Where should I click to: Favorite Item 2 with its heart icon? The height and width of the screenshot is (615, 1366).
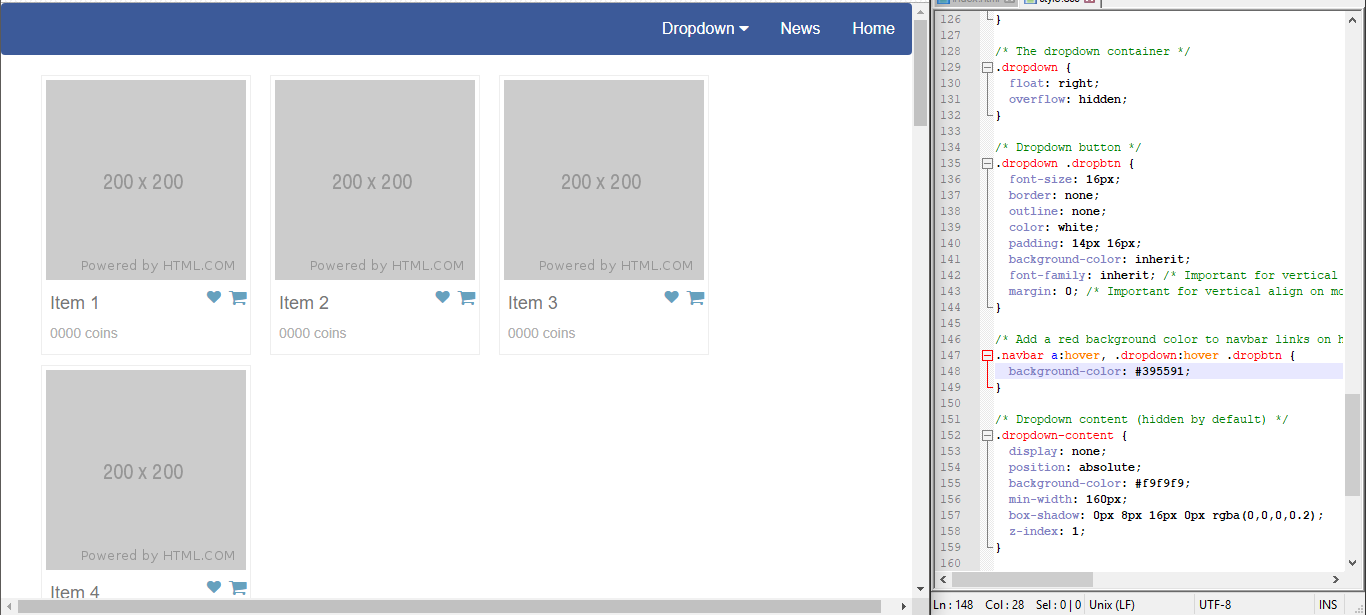click(443, 297)
